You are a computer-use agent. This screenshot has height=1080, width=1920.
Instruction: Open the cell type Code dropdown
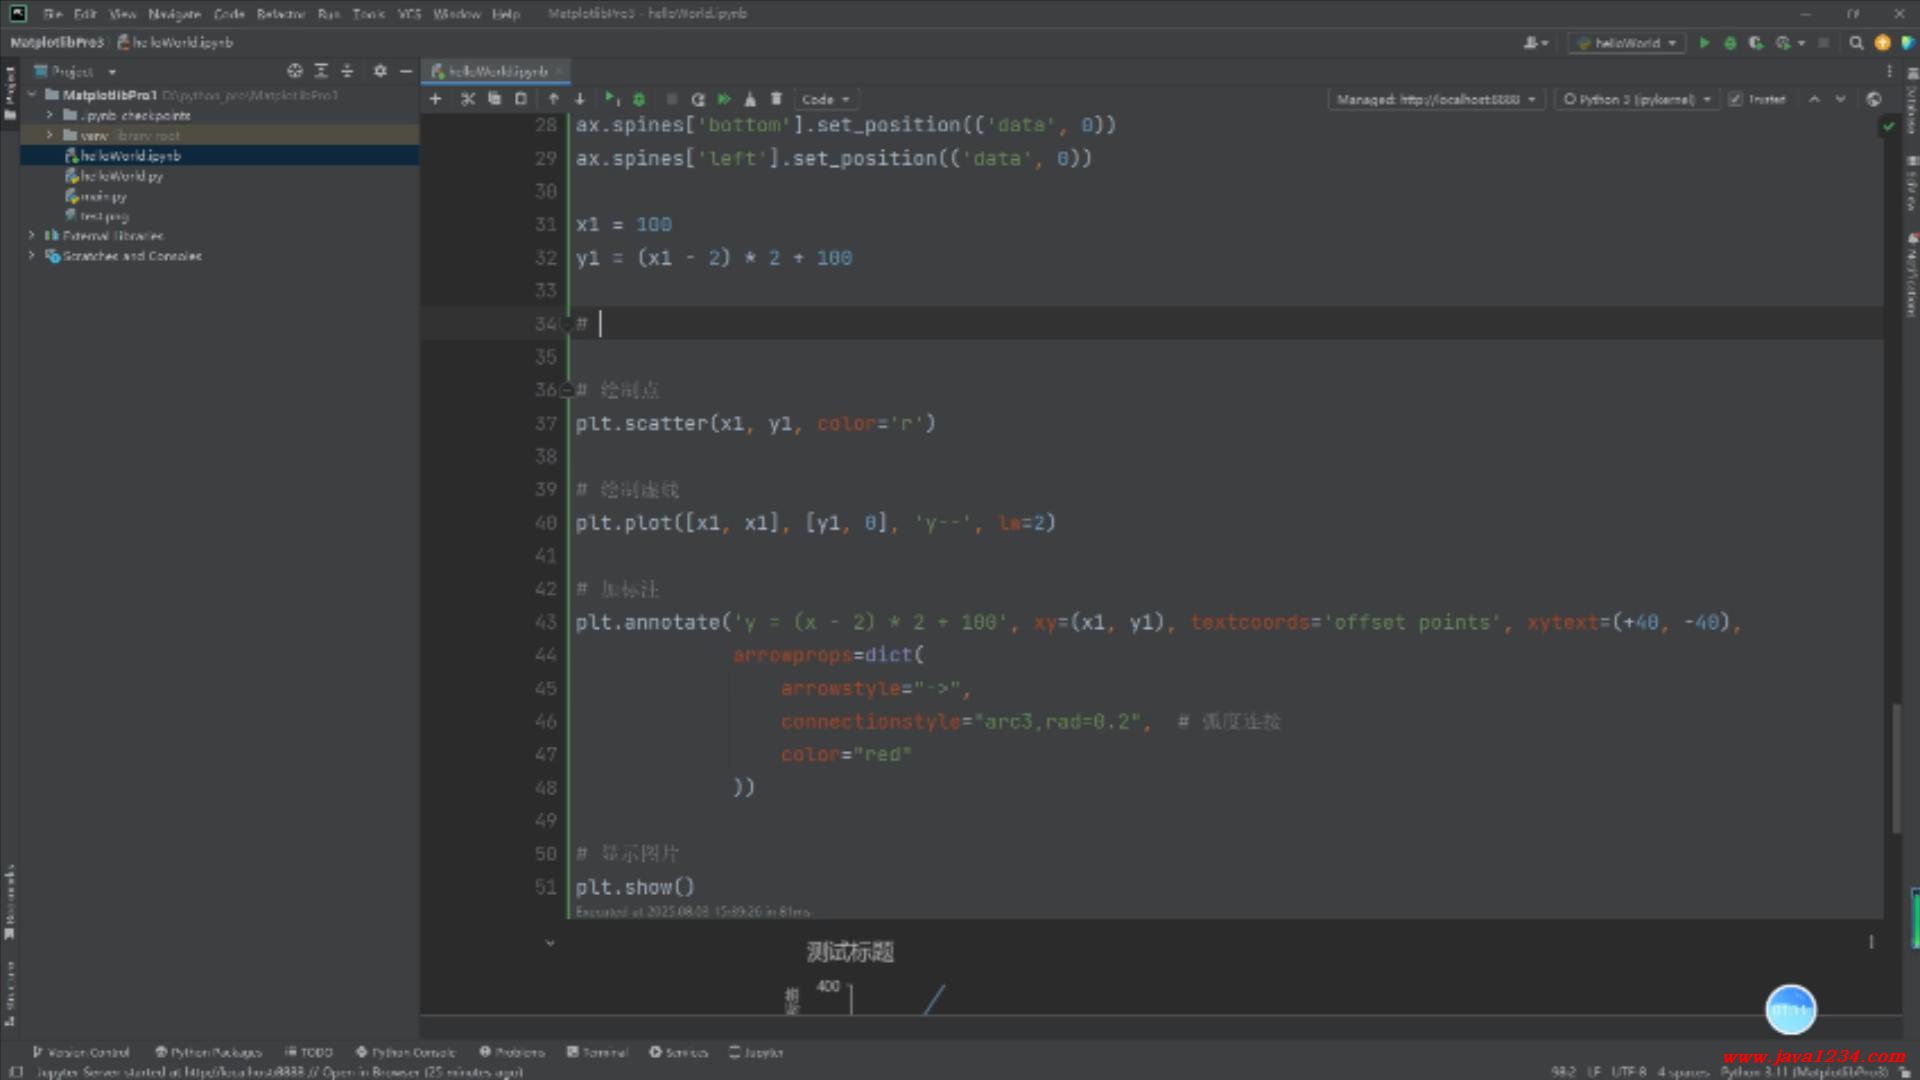[x=825, y=99]
